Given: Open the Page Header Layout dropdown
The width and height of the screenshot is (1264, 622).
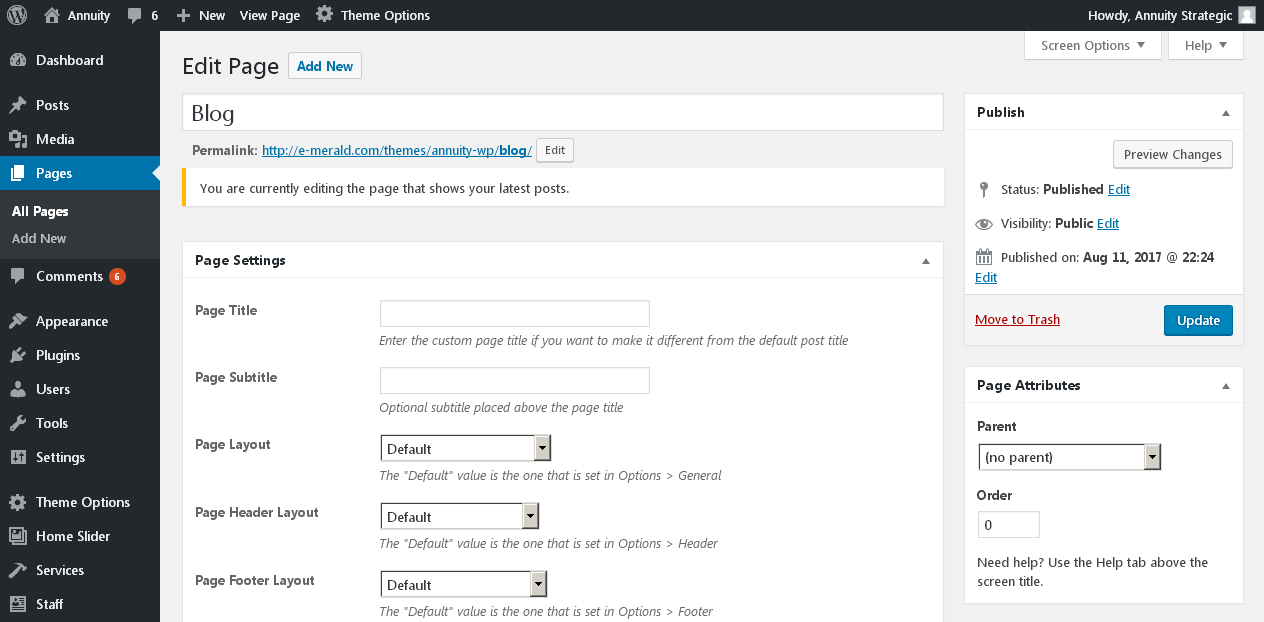Looking at the screenshot, I should pyautogui.click(x=459, y=516).
